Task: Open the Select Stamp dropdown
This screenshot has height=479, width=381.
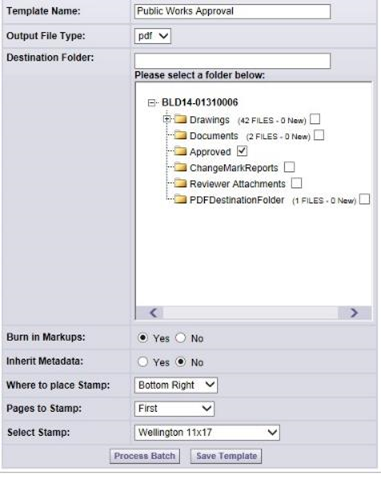Action: [207, 432]
